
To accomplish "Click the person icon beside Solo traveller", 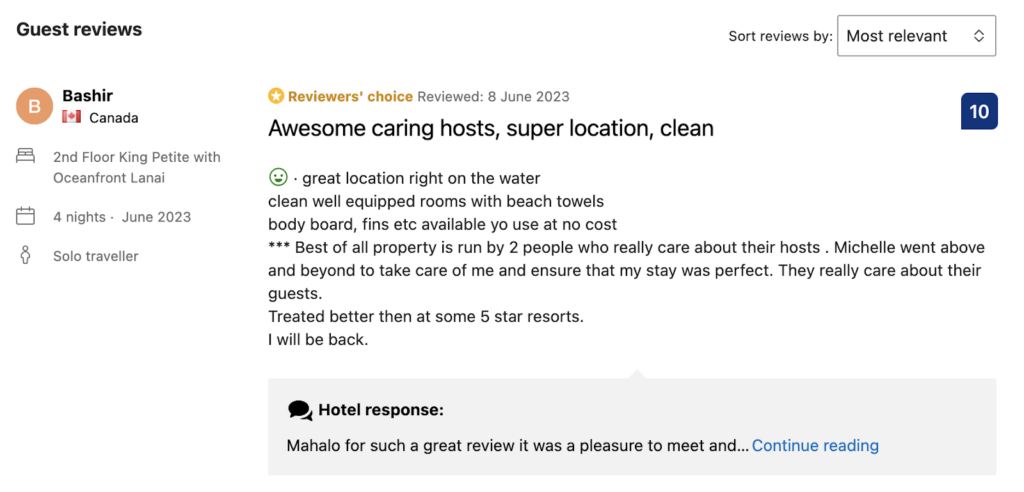I will (26, 256).
